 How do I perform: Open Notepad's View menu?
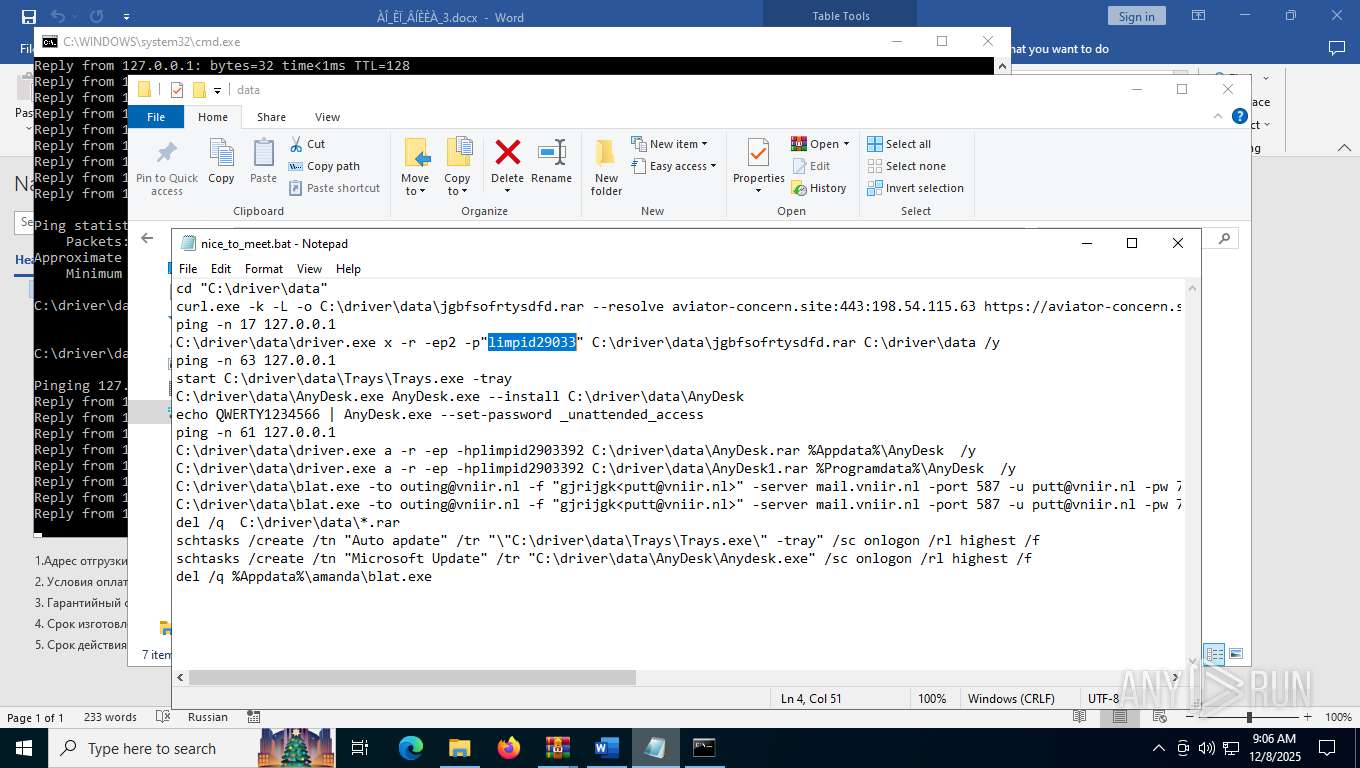[309, 269]
